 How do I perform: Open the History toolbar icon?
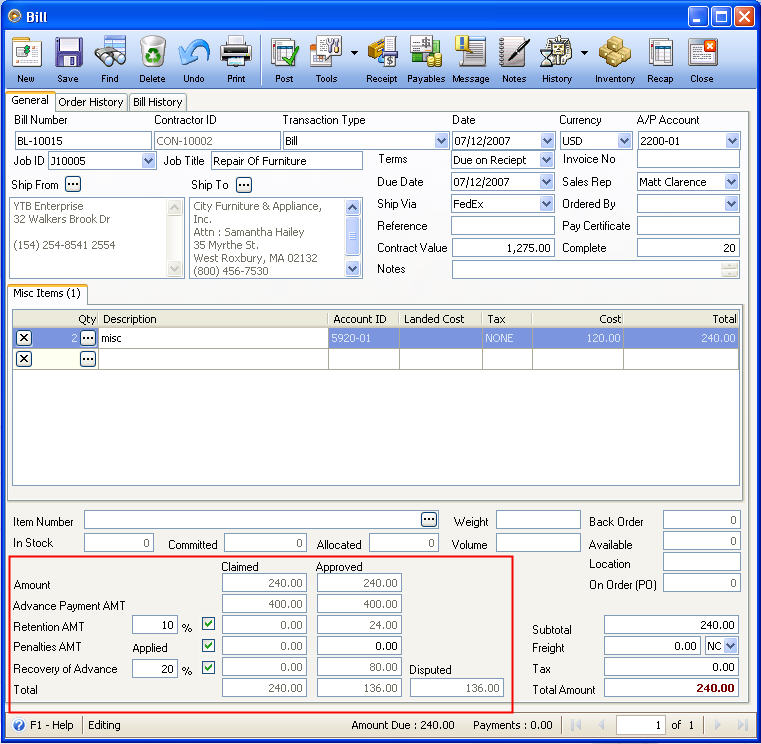click(x=557, y=59)
